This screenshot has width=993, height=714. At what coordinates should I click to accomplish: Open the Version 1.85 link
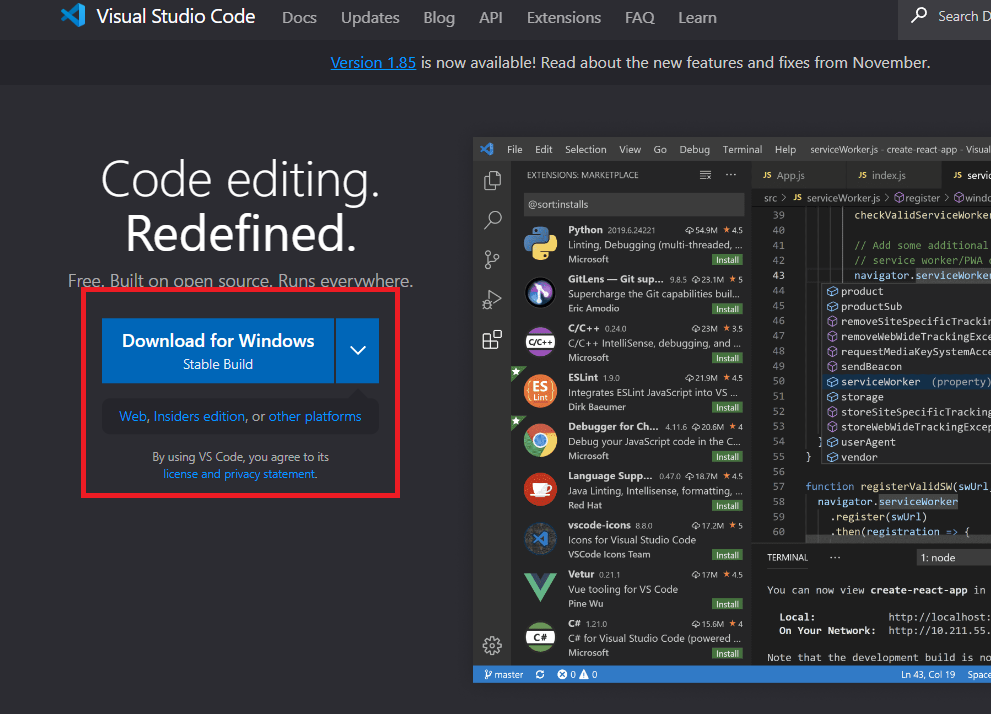(x=373, y=63)
